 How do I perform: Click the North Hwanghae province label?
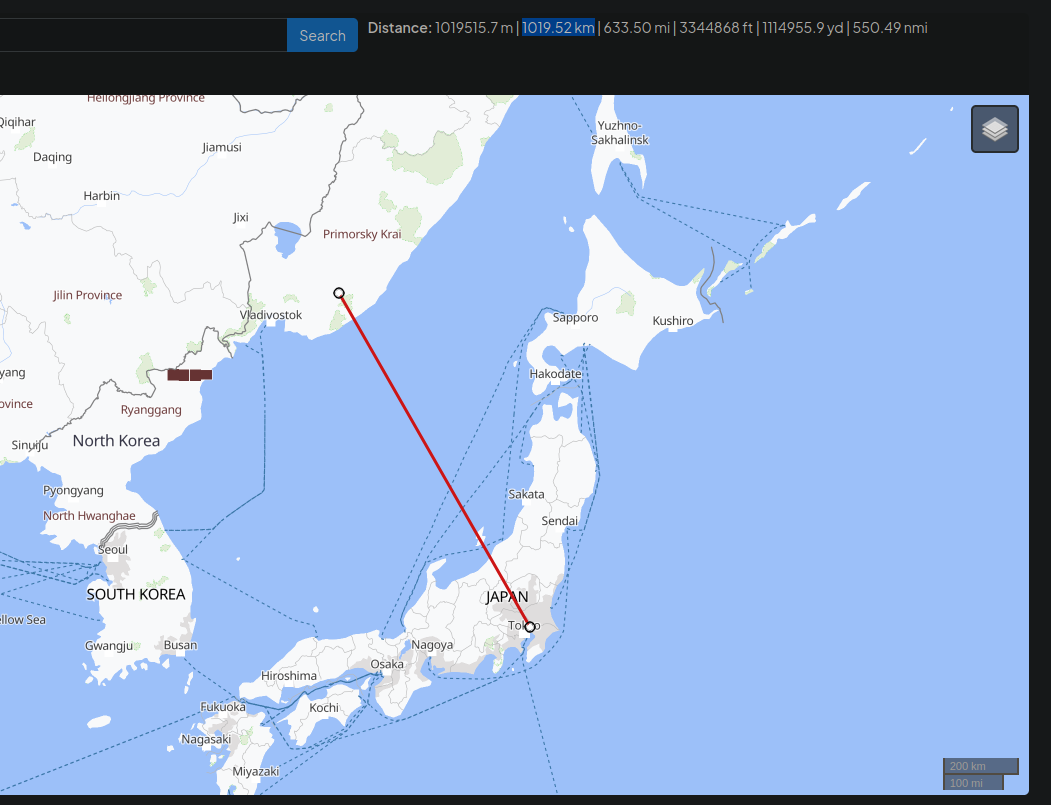[x=89, y=516]
